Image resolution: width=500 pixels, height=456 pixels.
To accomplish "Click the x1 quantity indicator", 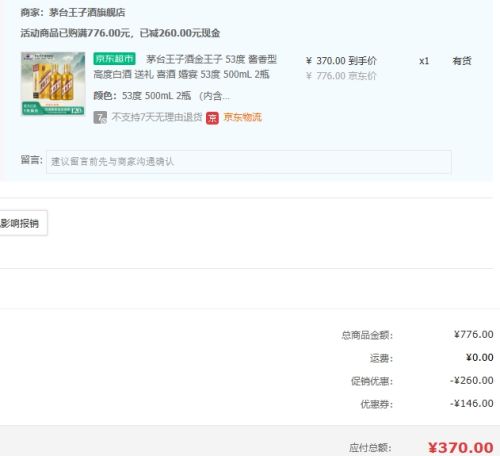I will (x=424, y=61).
